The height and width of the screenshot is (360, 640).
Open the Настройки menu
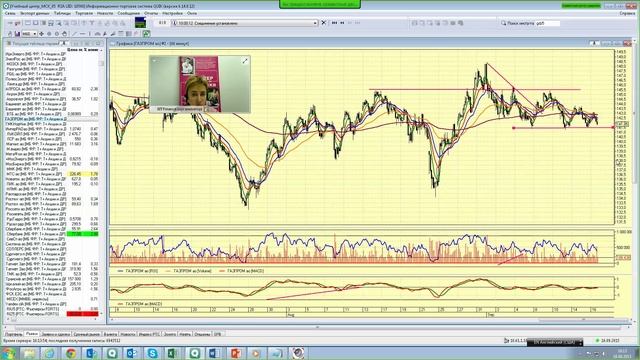pyautogui.click(x=172, y=13)
